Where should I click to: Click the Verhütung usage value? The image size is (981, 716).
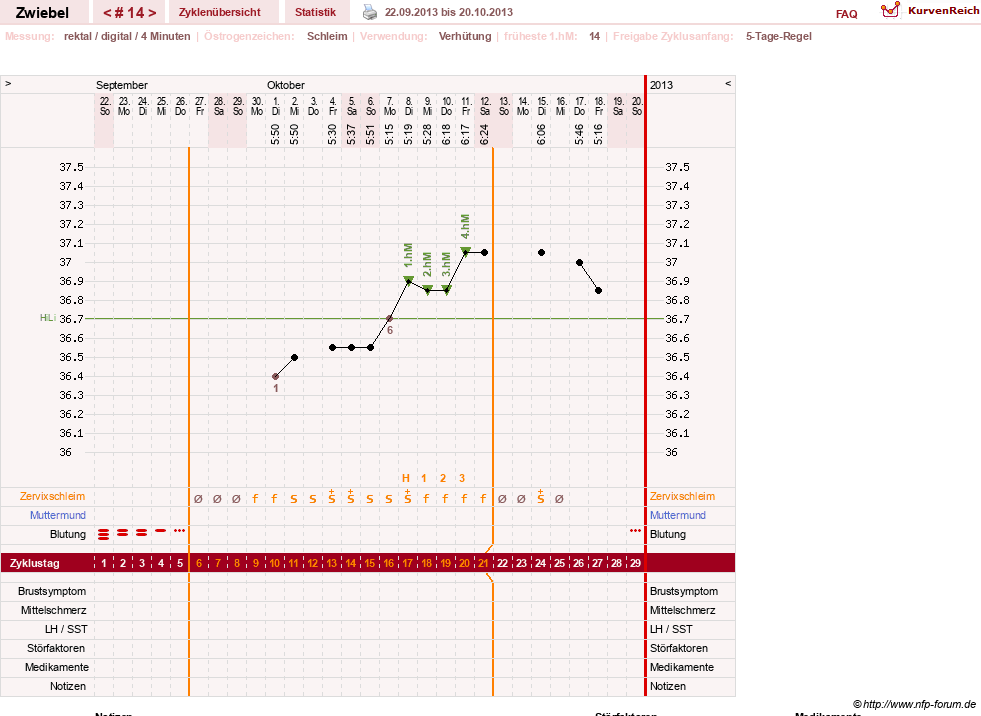coord(465,36)
